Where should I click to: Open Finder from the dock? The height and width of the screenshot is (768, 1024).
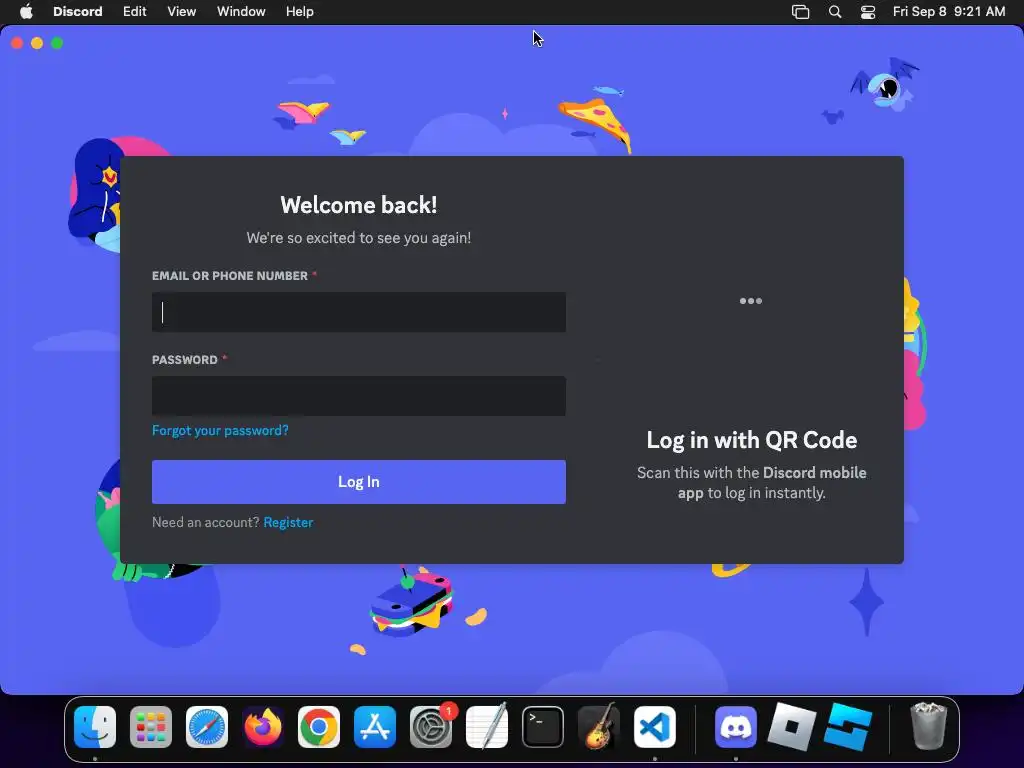pyautogui.click(x=95, y=727)
